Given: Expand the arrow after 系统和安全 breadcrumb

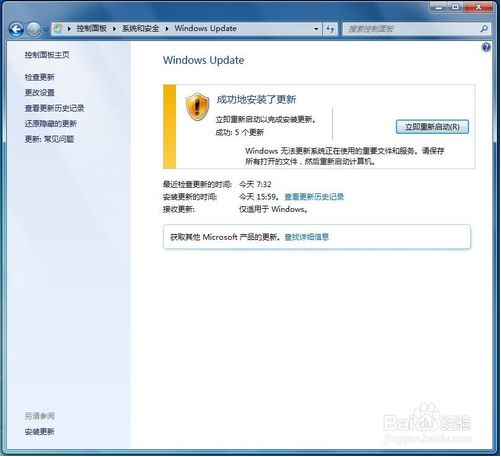Looking at the screenshot, I should click(167, 29).
